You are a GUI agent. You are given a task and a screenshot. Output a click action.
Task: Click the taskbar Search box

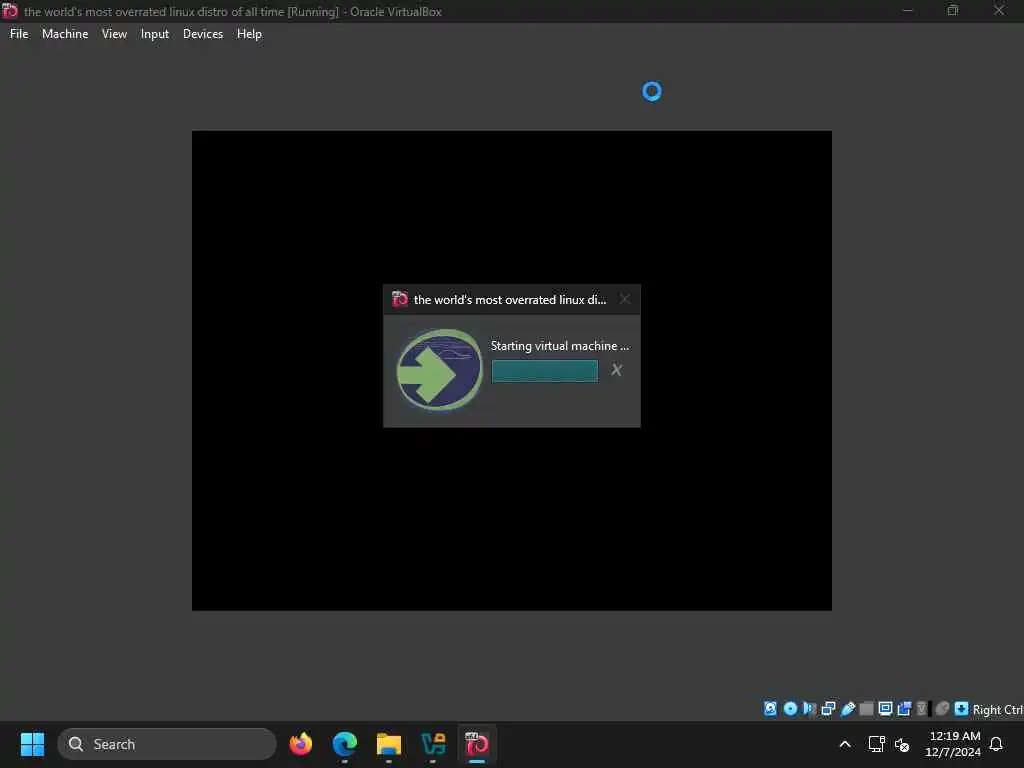[167, 744]
